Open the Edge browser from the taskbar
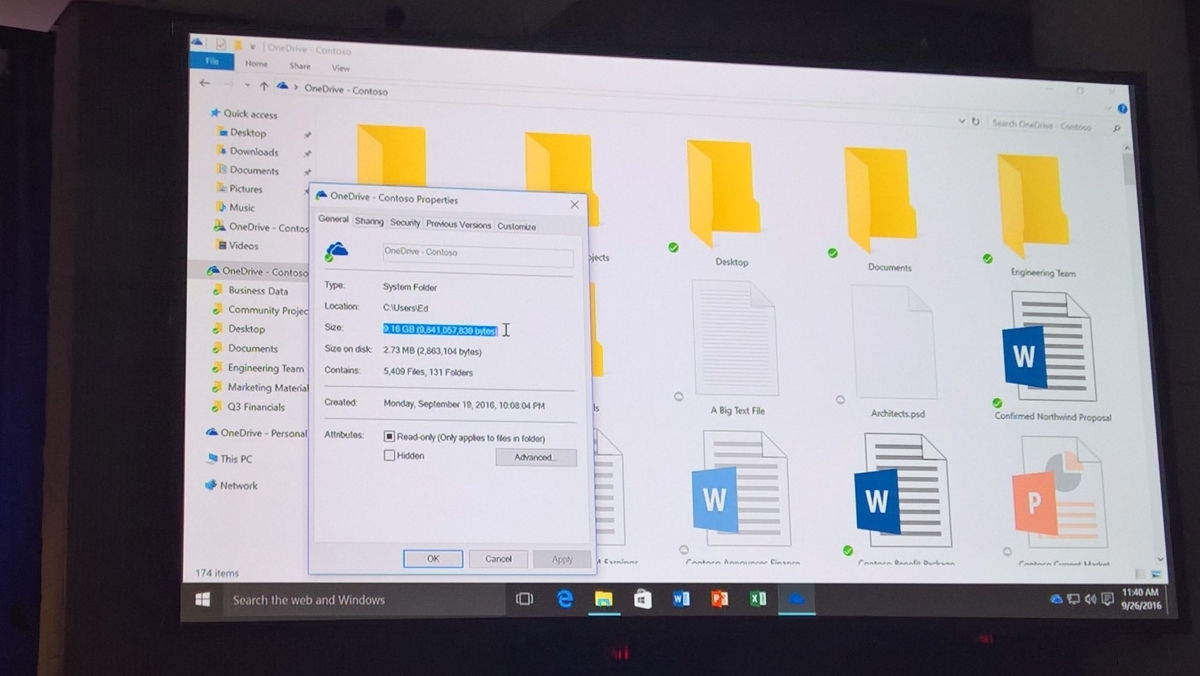Screen dimensions: 1200x676 [565, 599]
